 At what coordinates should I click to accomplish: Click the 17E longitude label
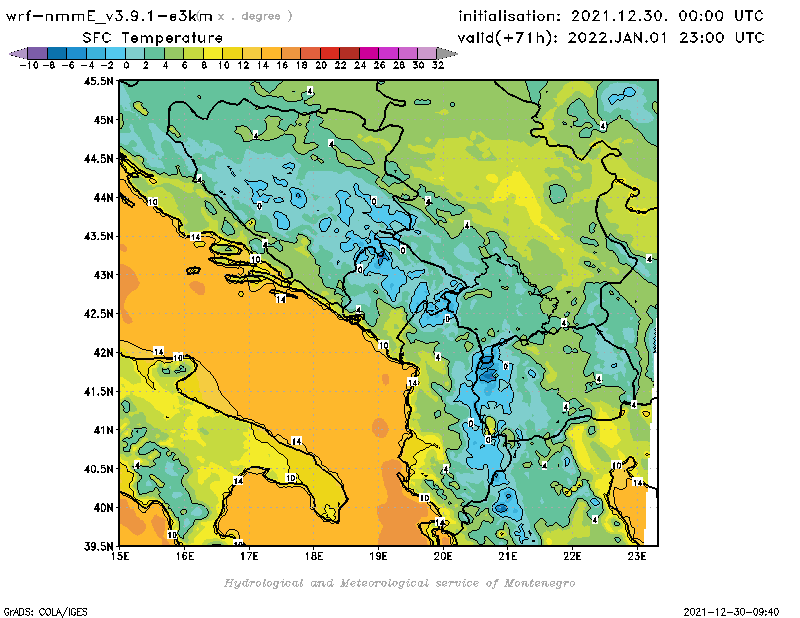coord(249,556)
